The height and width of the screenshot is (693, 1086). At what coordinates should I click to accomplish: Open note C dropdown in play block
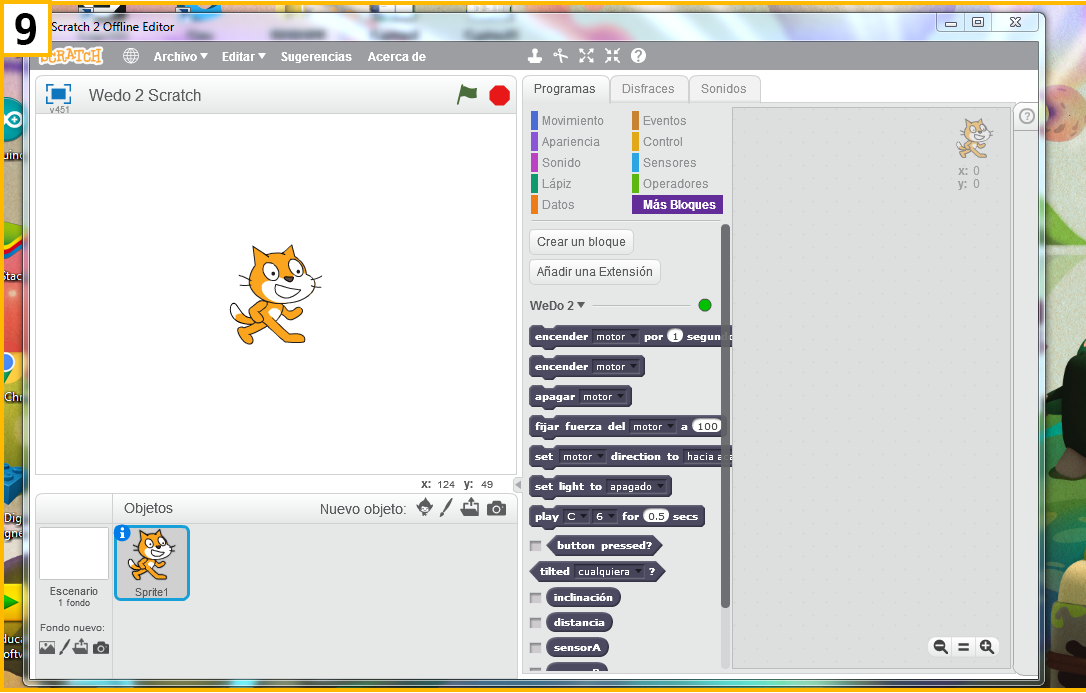click(x=576, y=516)
